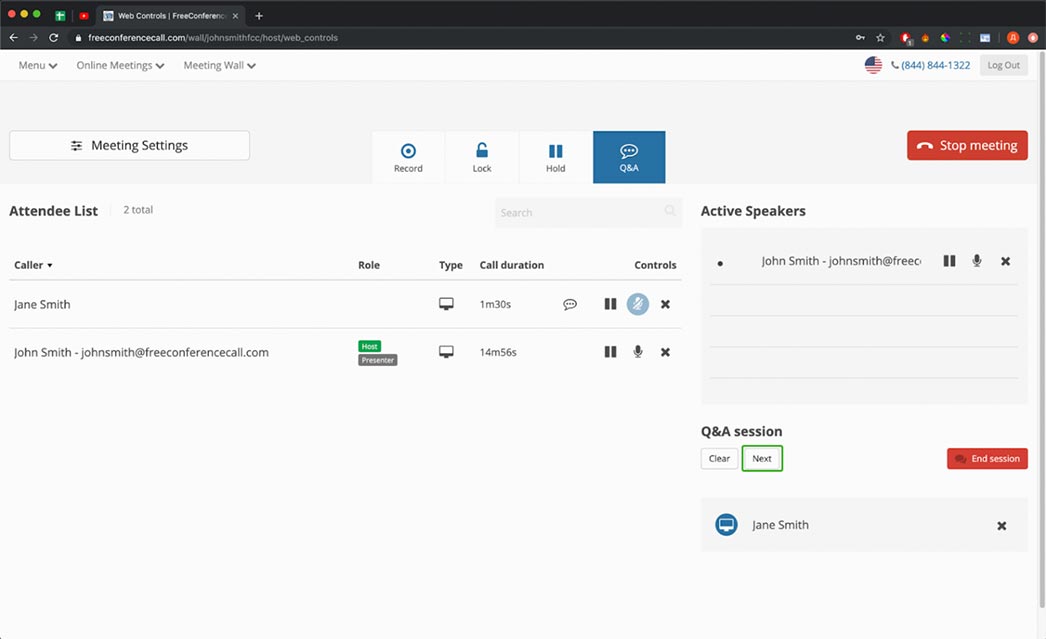Remove Jane Smith from Q&A session queue

pos(1001,526)
